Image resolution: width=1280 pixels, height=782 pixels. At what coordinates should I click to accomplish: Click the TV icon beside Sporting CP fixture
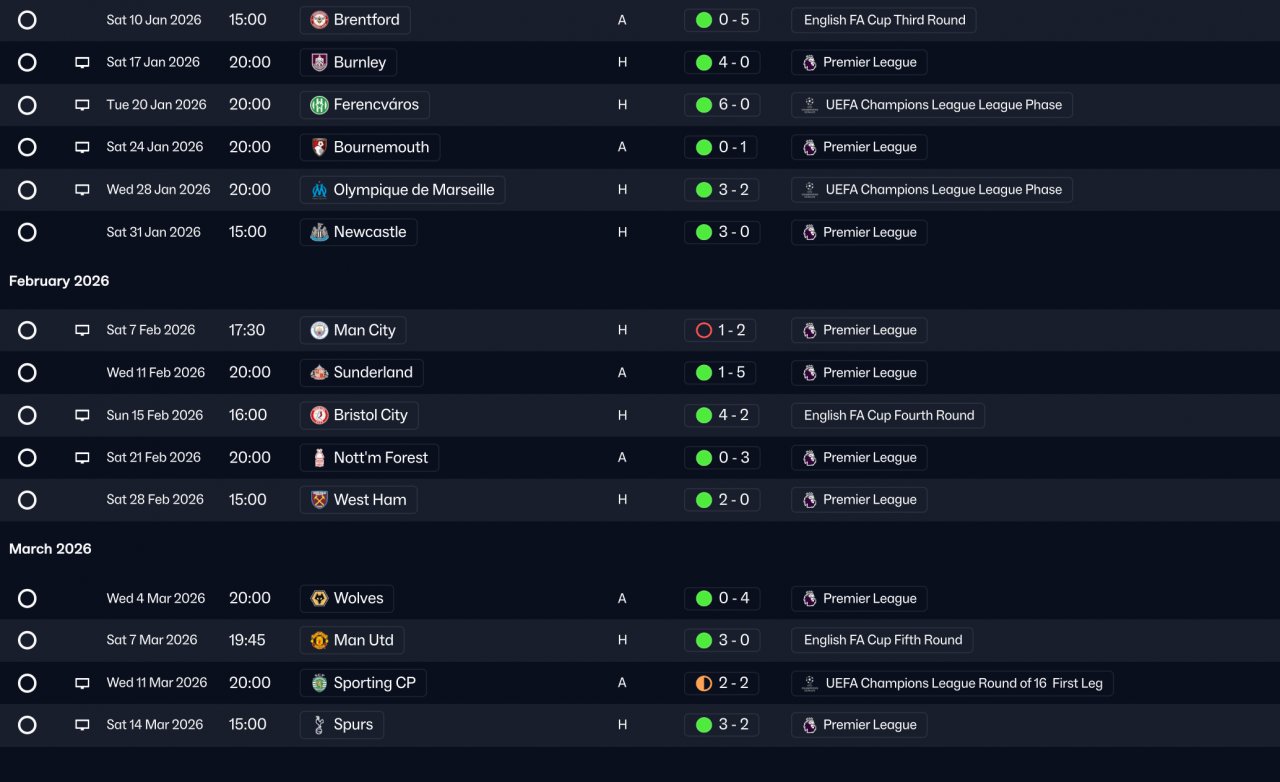(82, 683)
